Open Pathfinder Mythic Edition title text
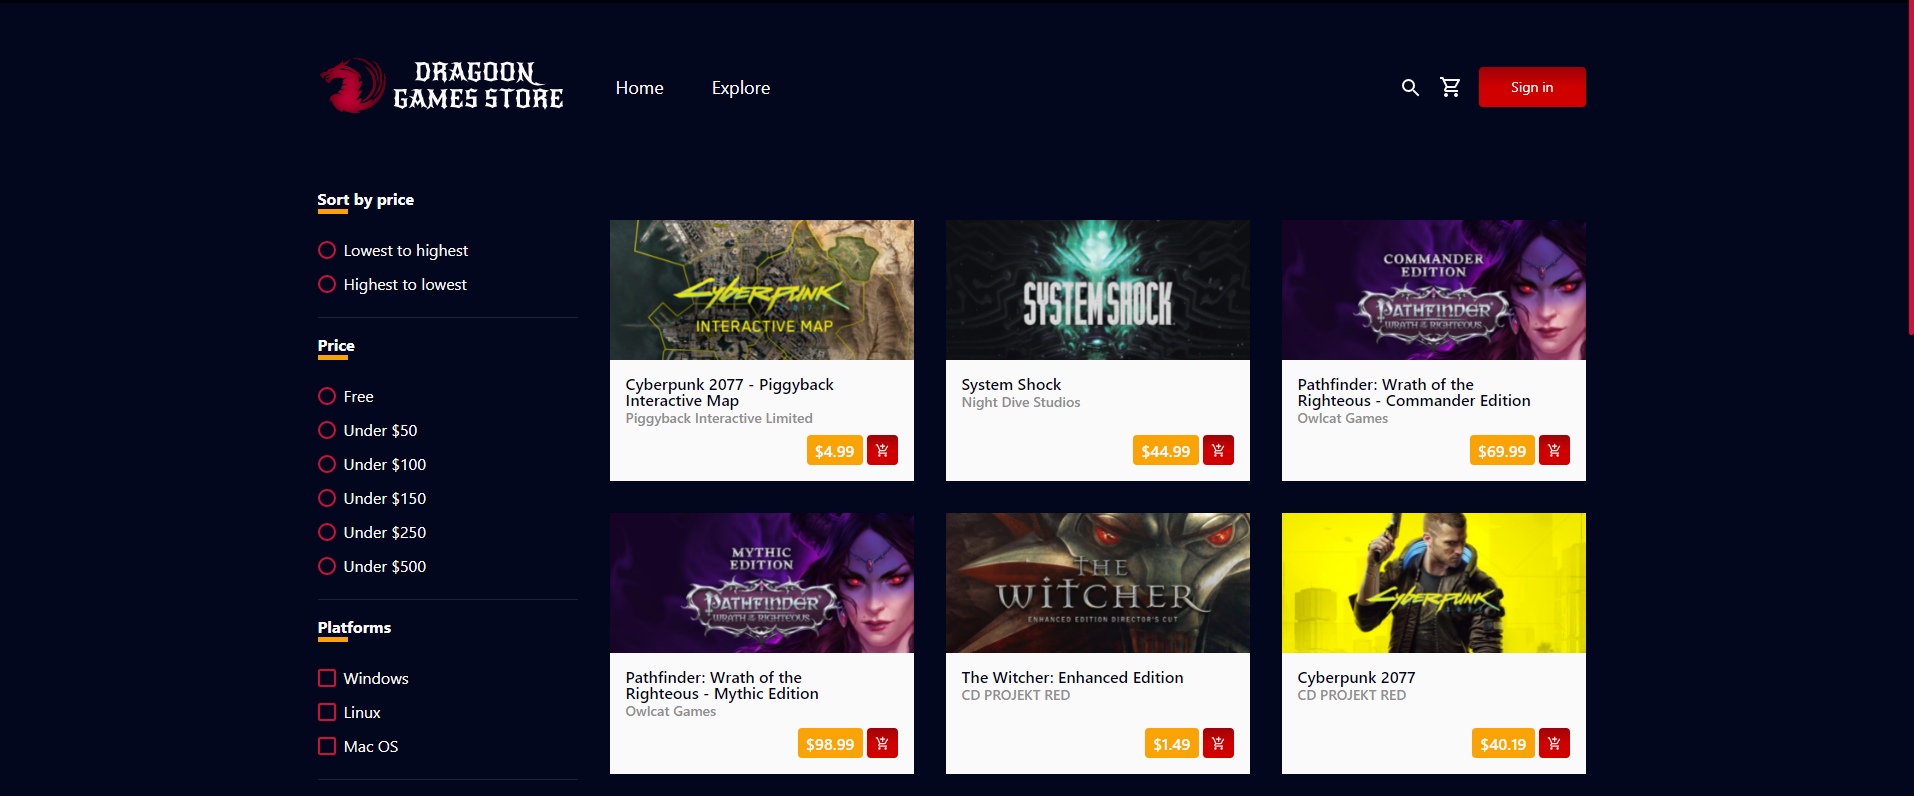Image resolution: width=1914 pixels, height=796 pixels. (722, 685)
